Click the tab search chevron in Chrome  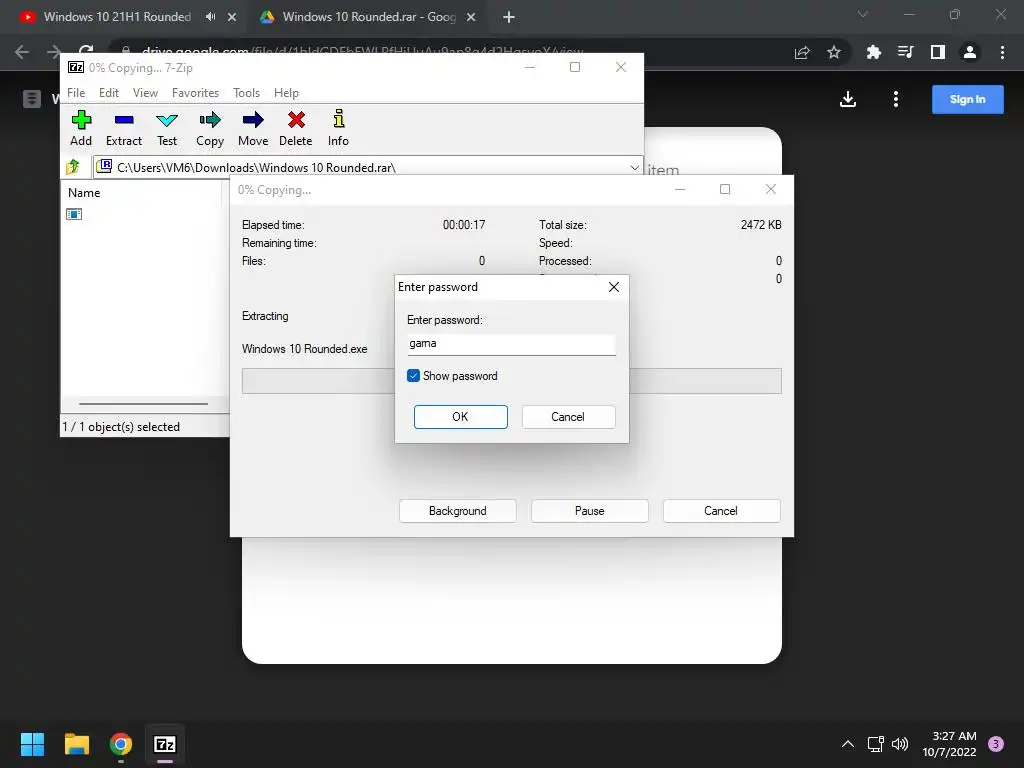click(x=863, y=14)
